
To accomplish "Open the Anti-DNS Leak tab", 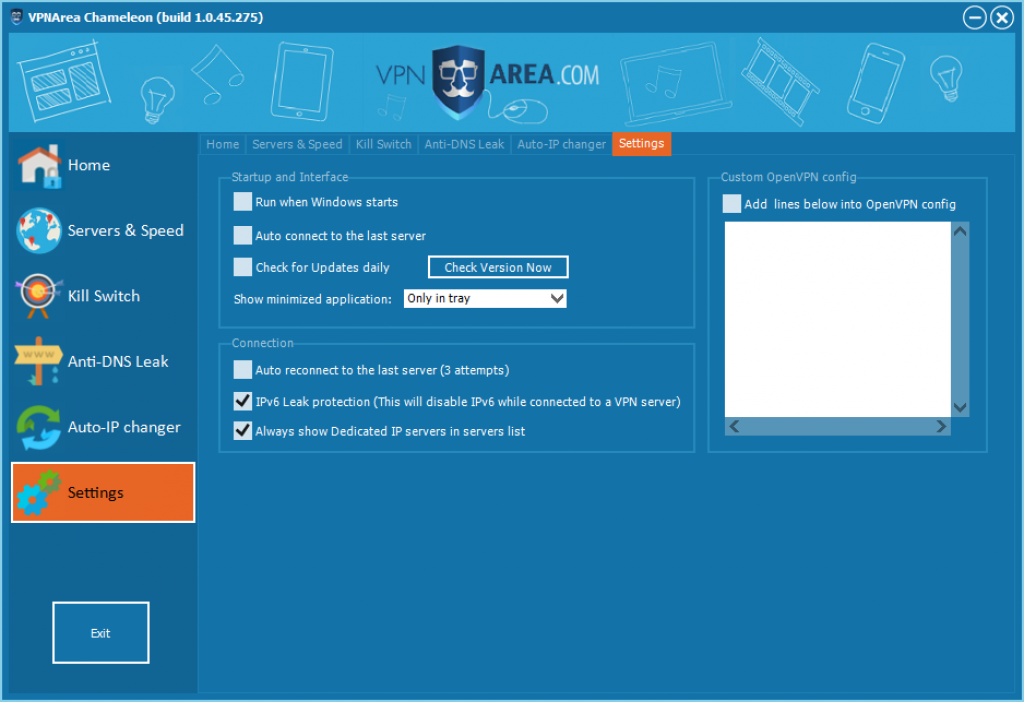I will (464, 144).
